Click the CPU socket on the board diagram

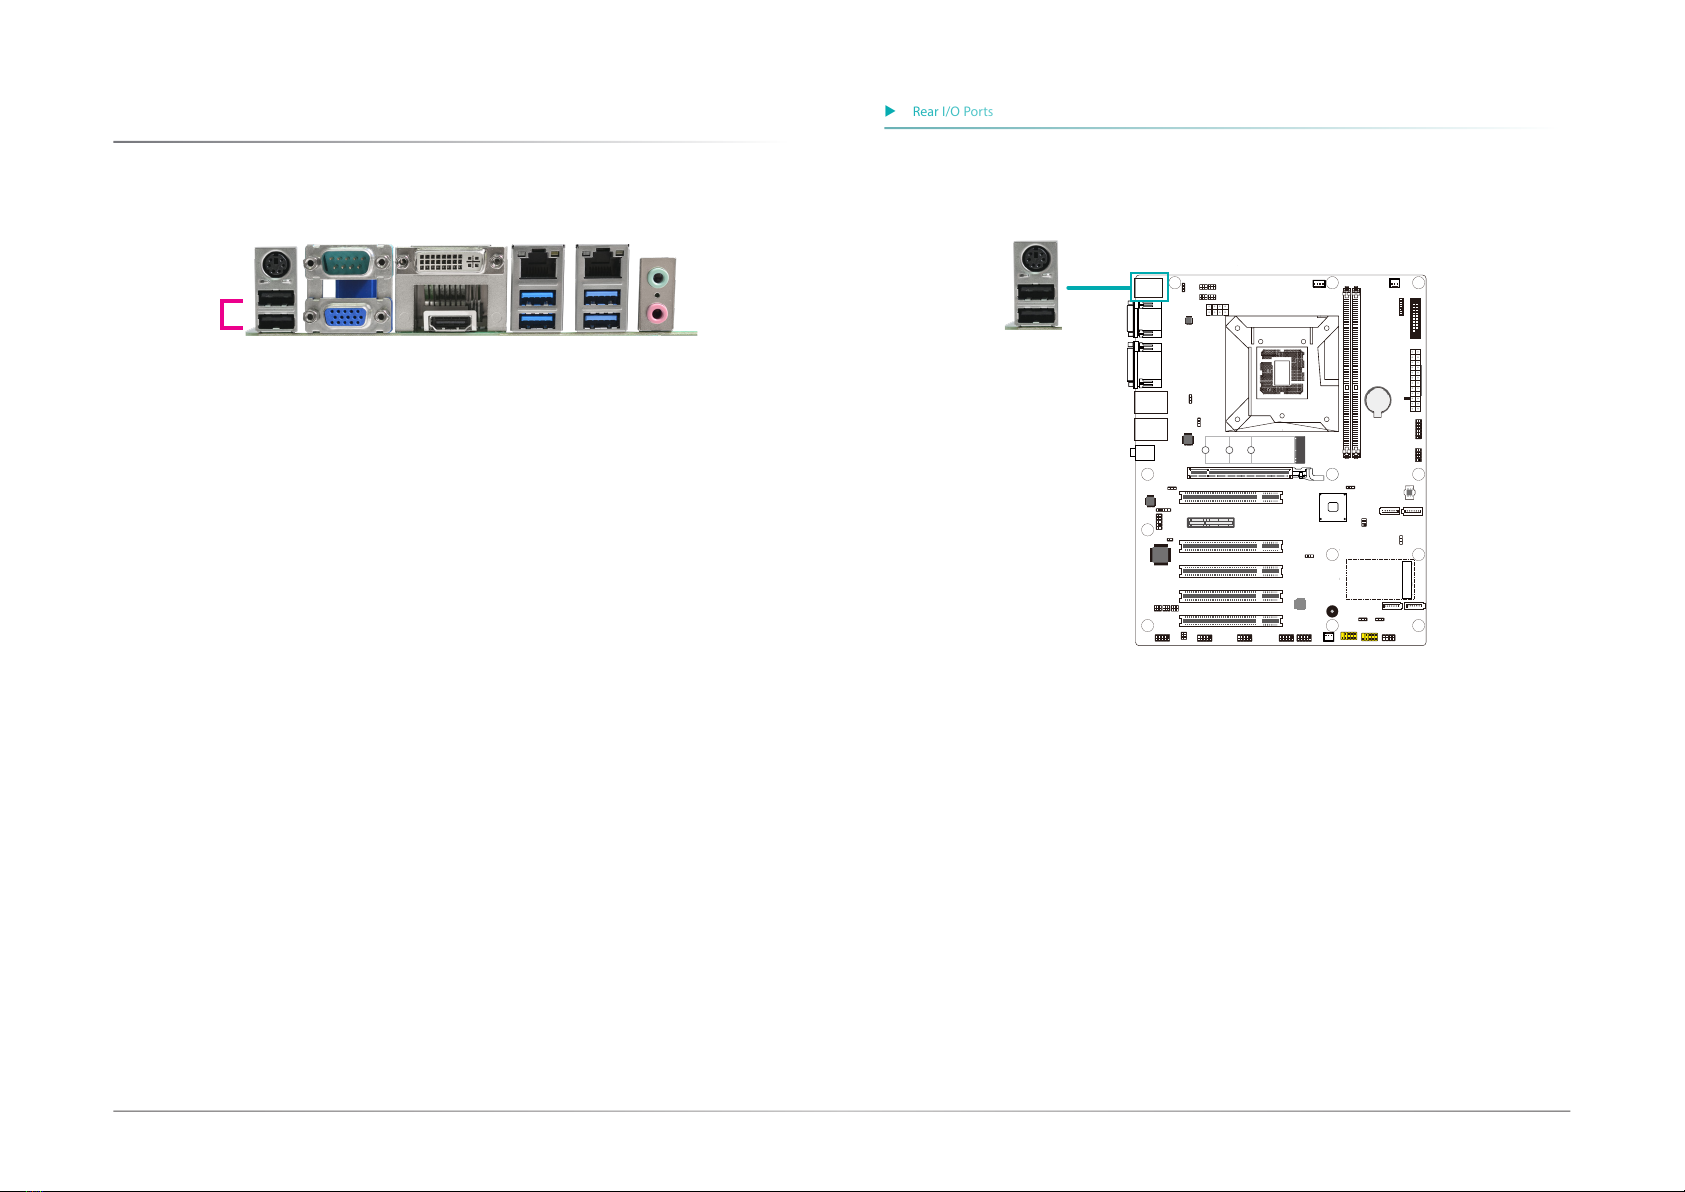coord(1282,374)
